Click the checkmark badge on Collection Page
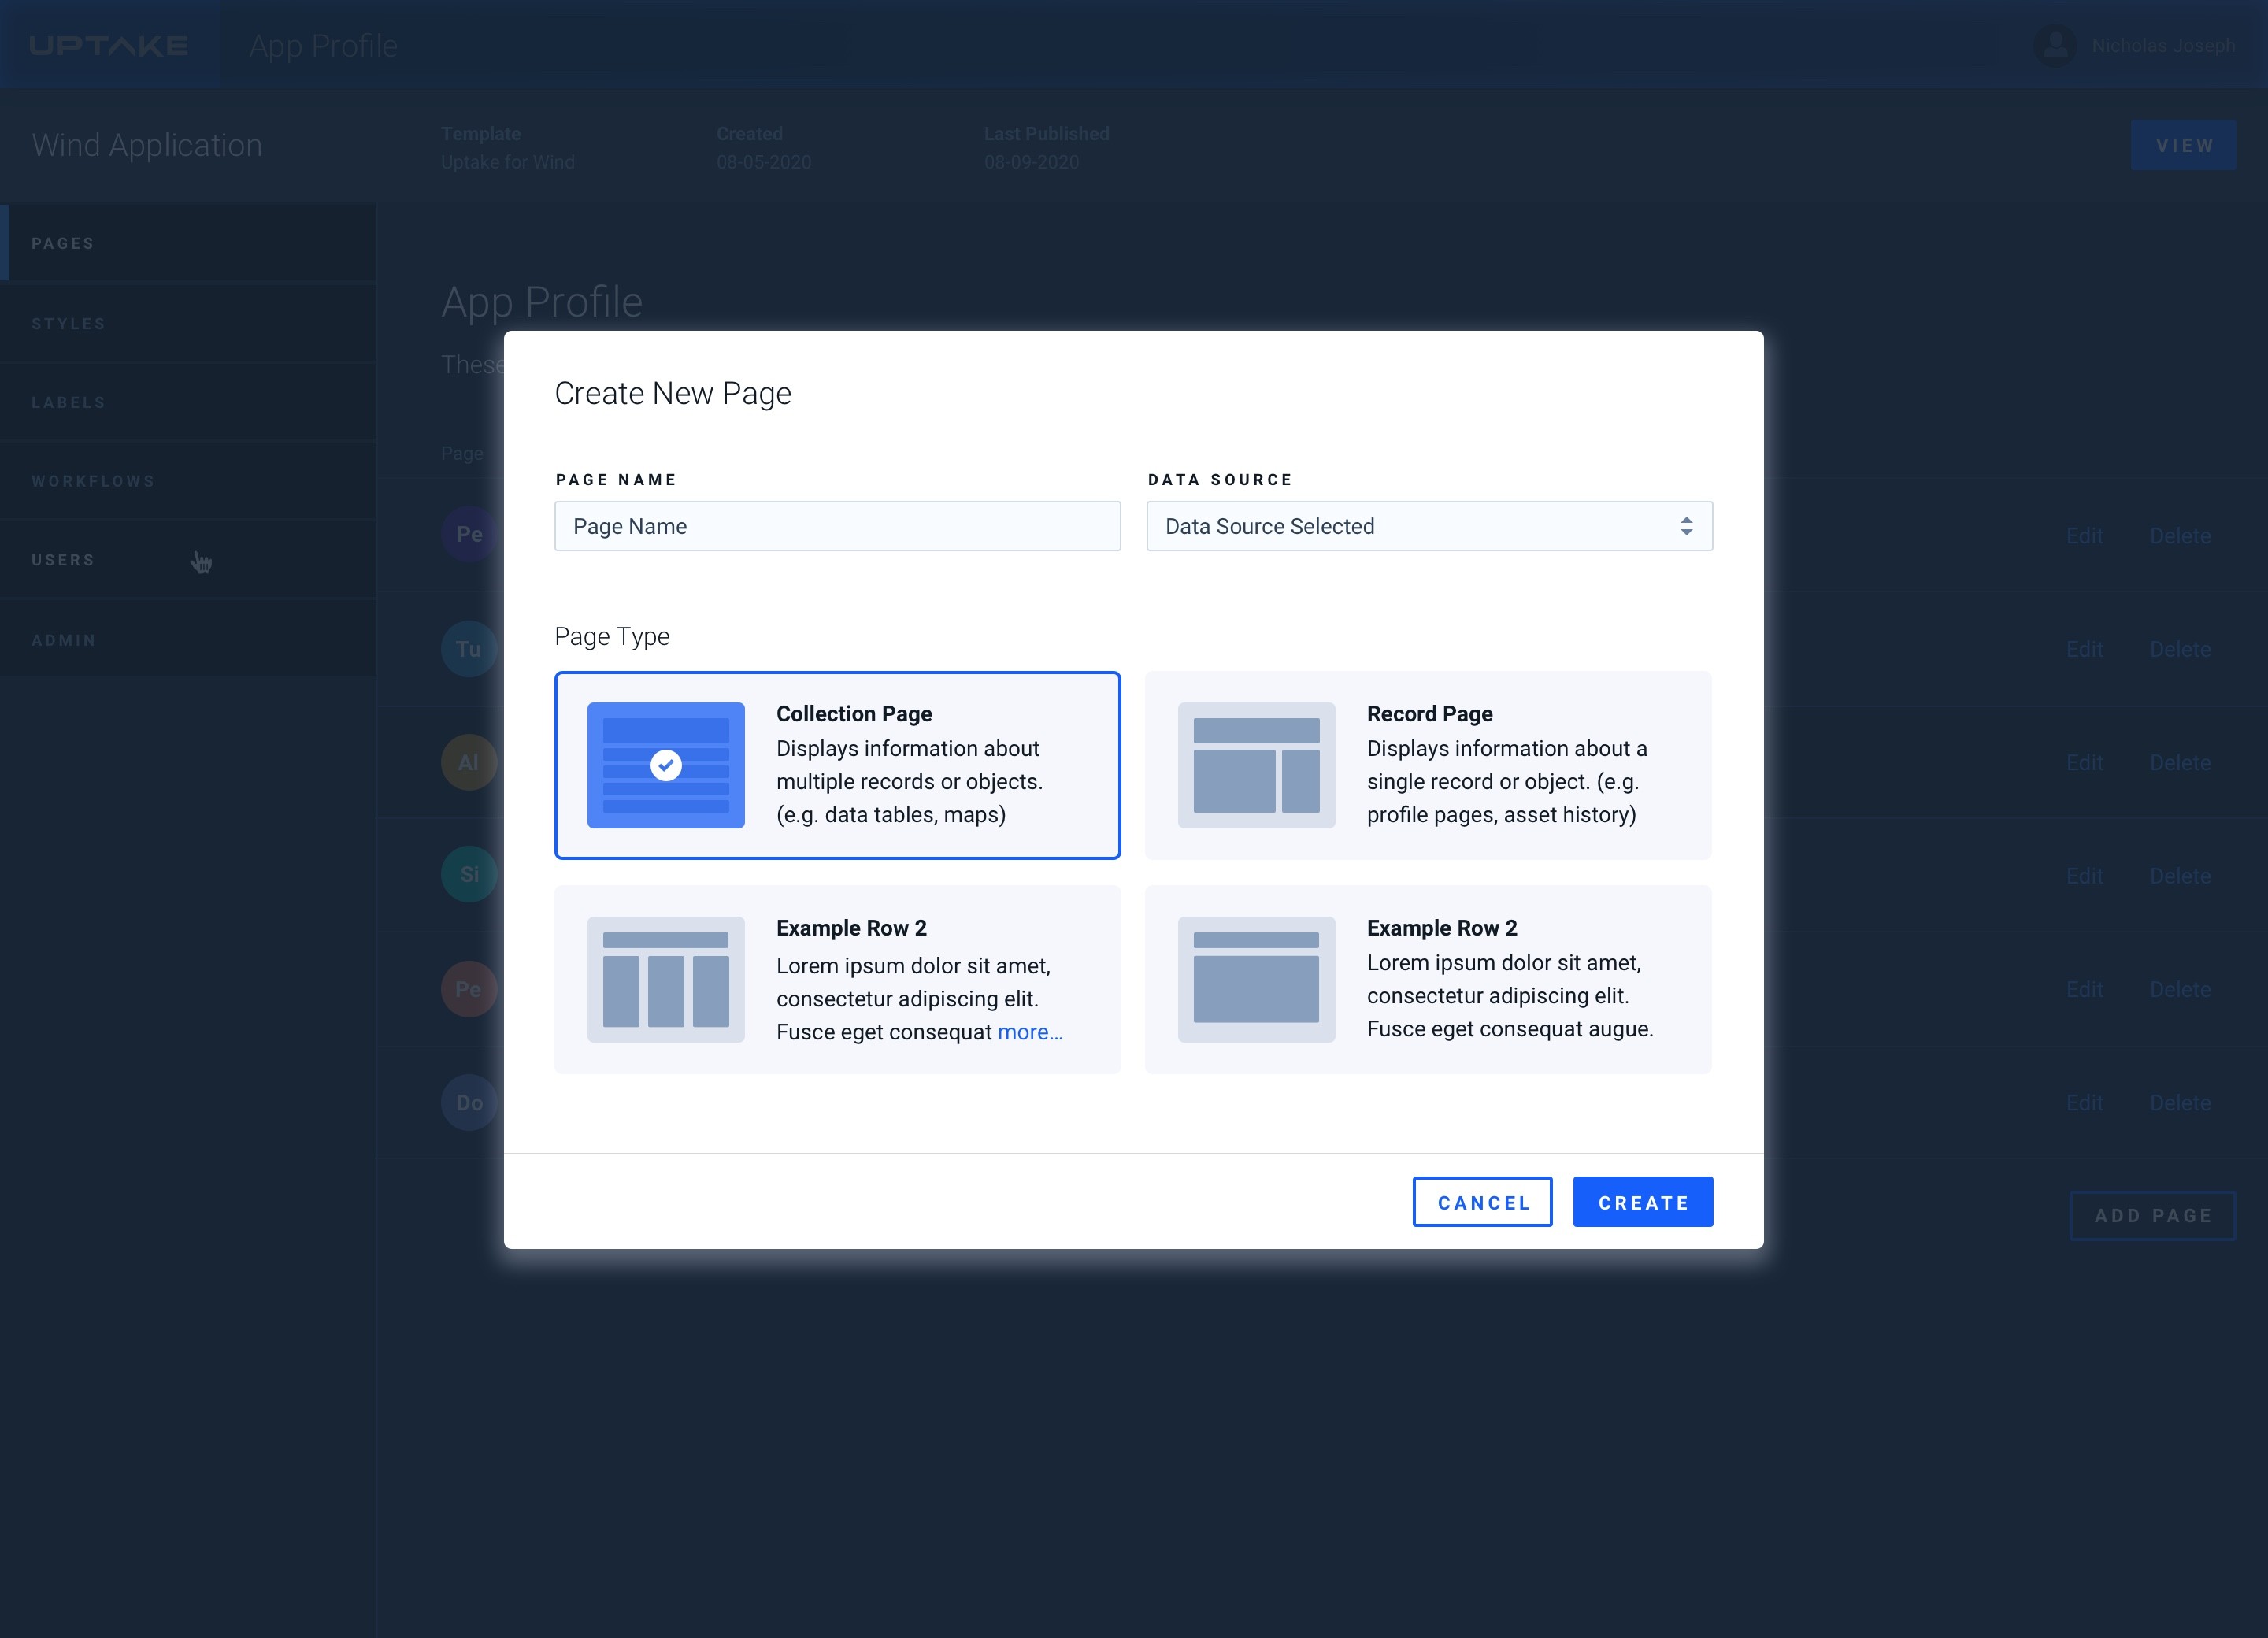 pos(666,765)
